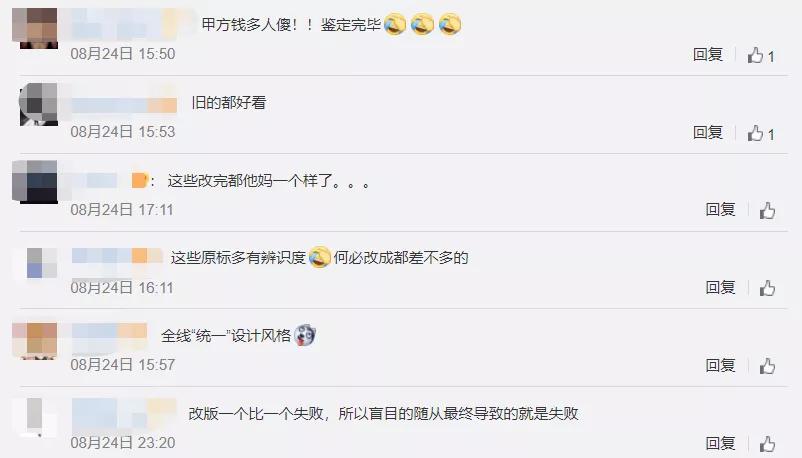Open blurred username of 16:11 commenter
This screenshot has width=802, height=458.
[117, 256]
